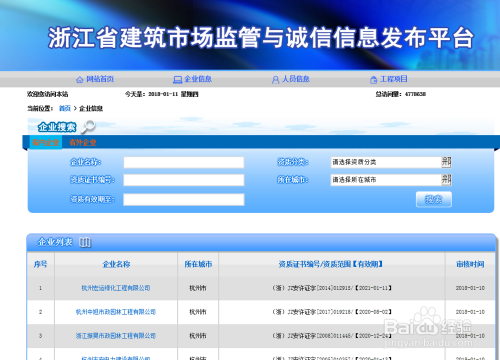The width and height of the screenshot is (500, 360).
Task: Click the 总访问量 visit counter text
Action: (x=401, y=94)
